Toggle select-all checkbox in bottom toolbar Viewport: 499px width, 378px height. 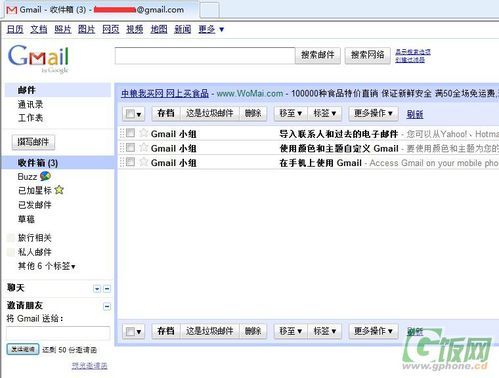[130, 332]
